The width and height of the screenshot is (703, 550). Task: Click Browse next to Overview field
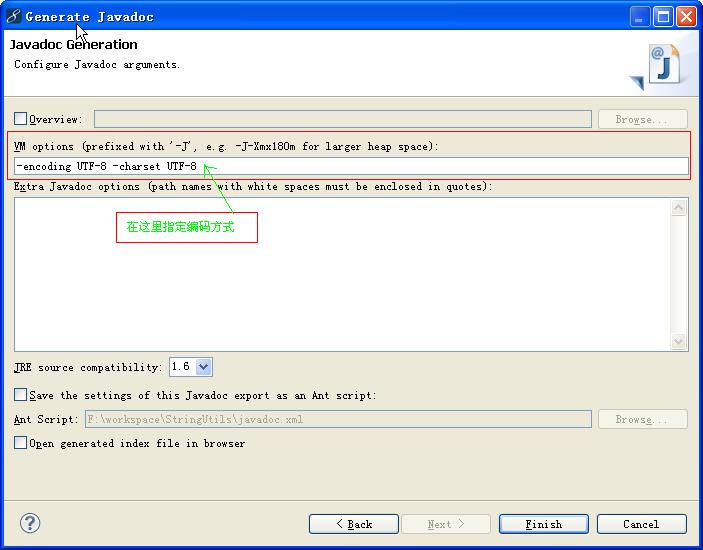click(642, 119)
